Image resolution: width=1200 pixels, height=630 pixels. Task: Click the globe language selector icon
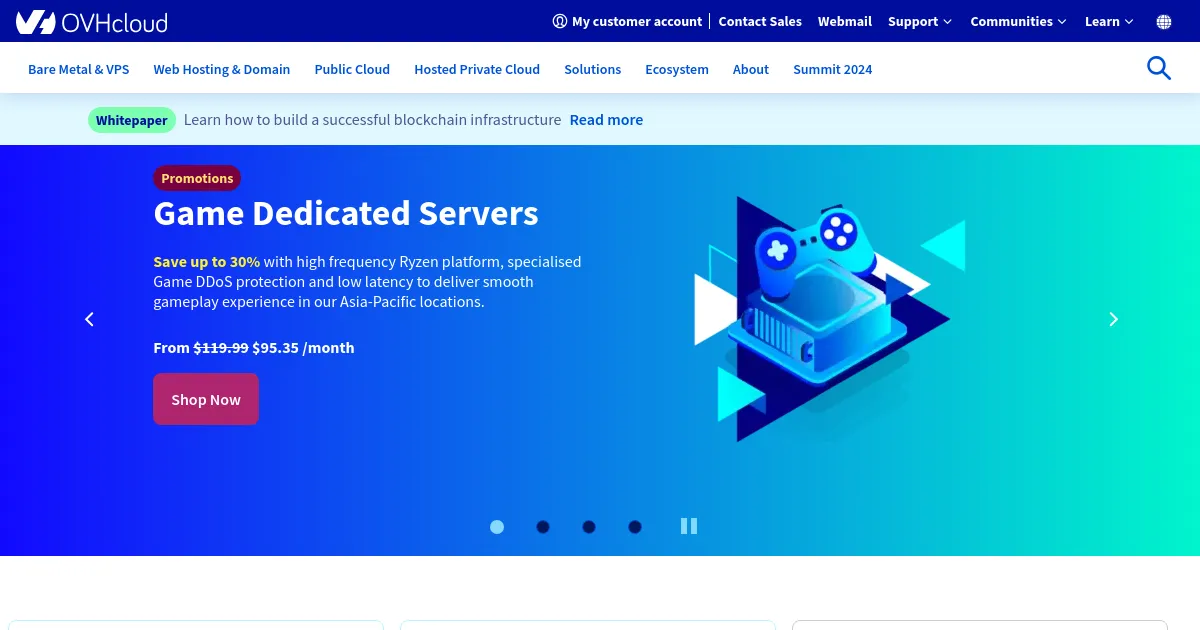[x=1163, y=21]
